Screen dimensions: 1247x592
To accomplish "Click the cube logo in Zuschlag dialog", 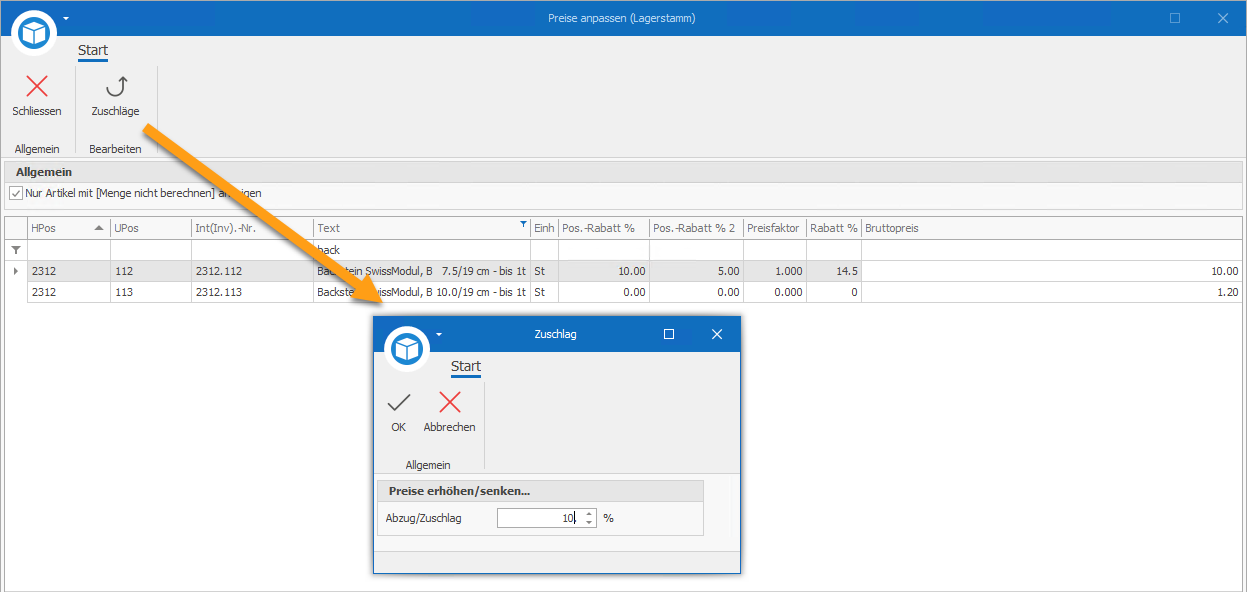I will pyautogui.click(x=407, y=349).
